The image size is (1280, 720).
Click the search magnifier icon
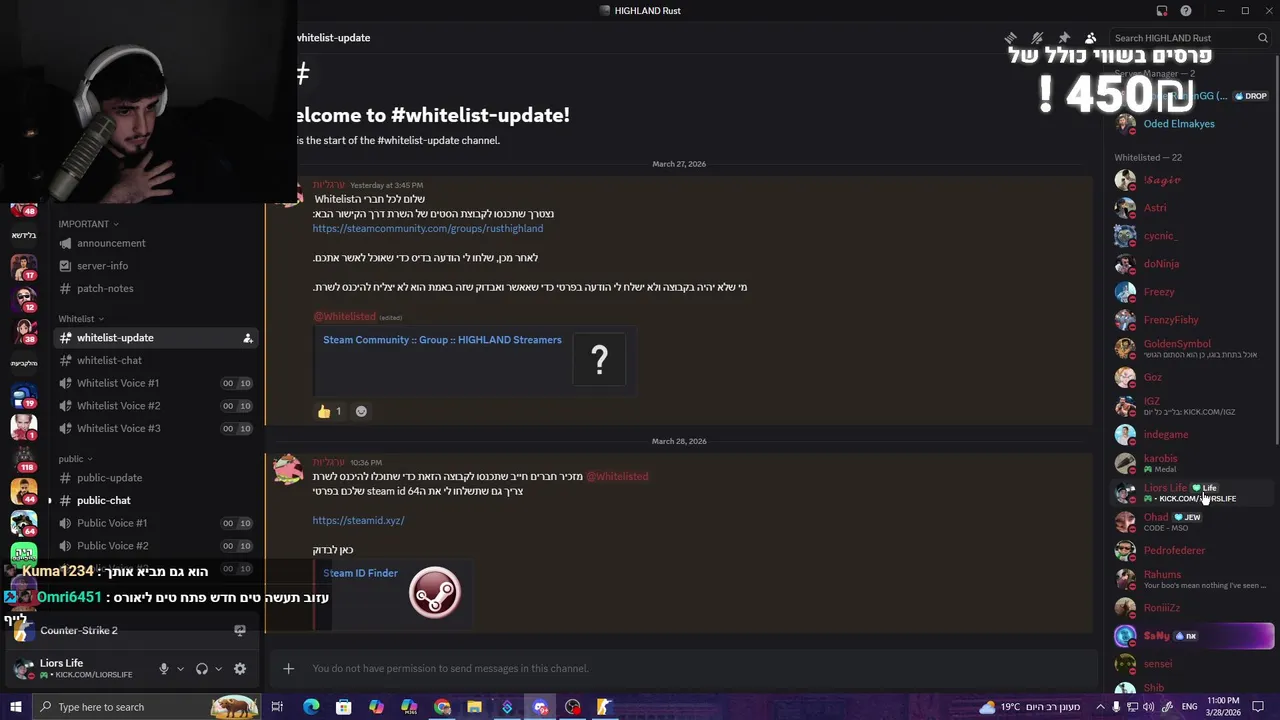(x=1263, y=38)
